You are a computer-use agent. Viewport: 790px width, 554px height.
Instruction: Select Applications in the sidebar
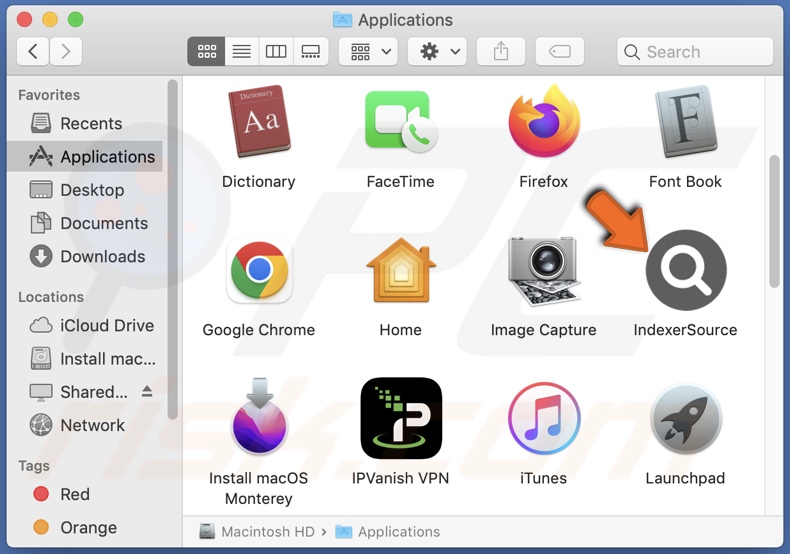pos(85,157)
